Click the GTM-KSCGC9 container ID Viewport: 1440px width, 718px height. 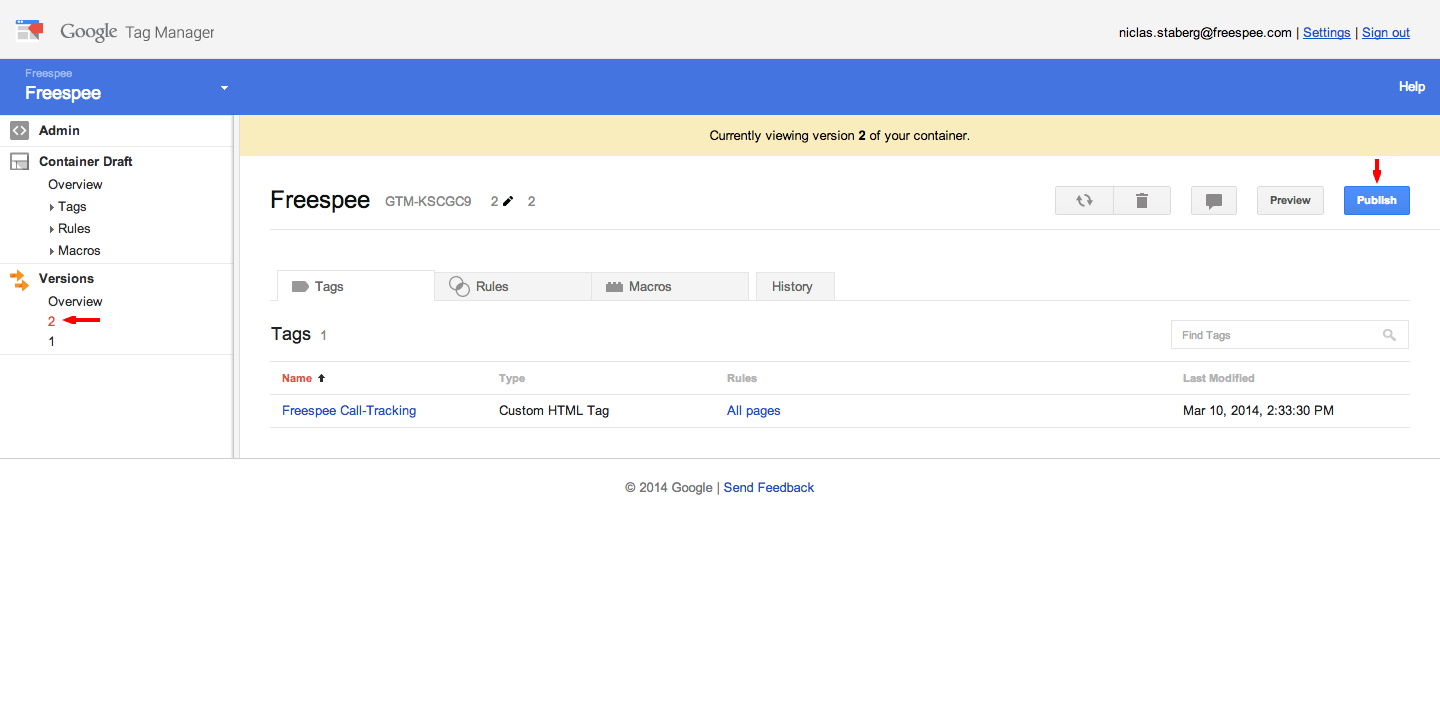click(428, 201)
